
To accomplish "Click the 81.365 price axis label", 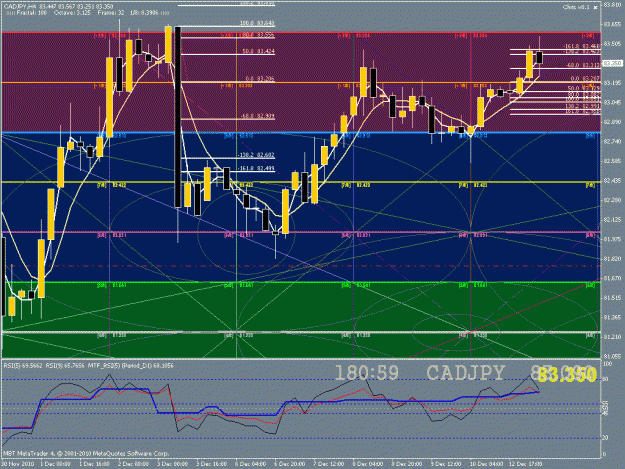I will tap(613, 317).
